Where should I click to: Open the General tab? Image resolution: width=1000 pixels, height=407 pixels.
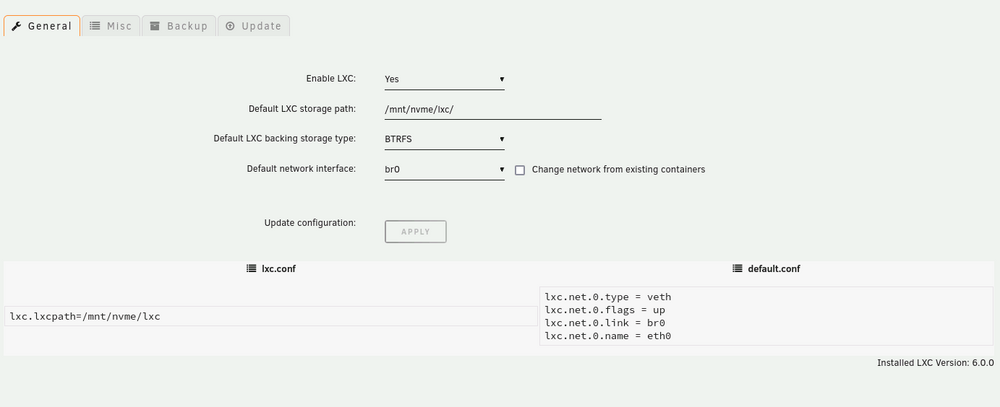pyautogui.click(x=41, y=26)
